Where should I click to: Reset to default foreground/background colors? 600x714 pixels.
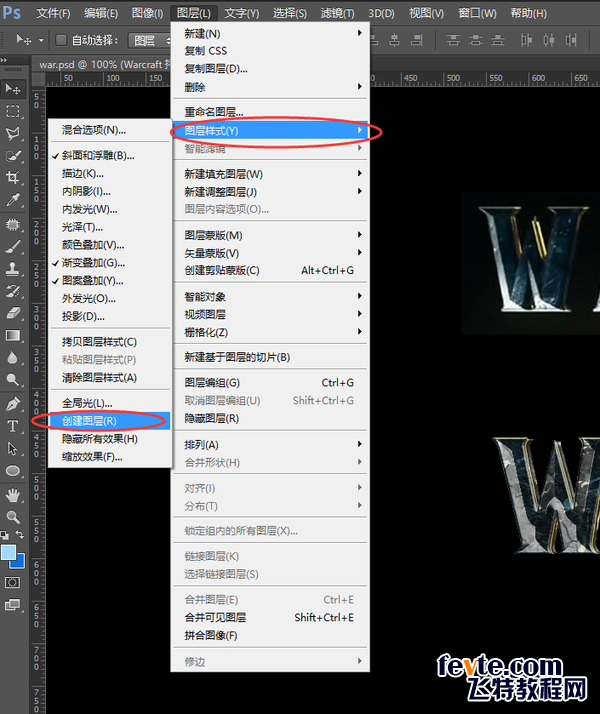pyautogui.click(x=5, y=535)
